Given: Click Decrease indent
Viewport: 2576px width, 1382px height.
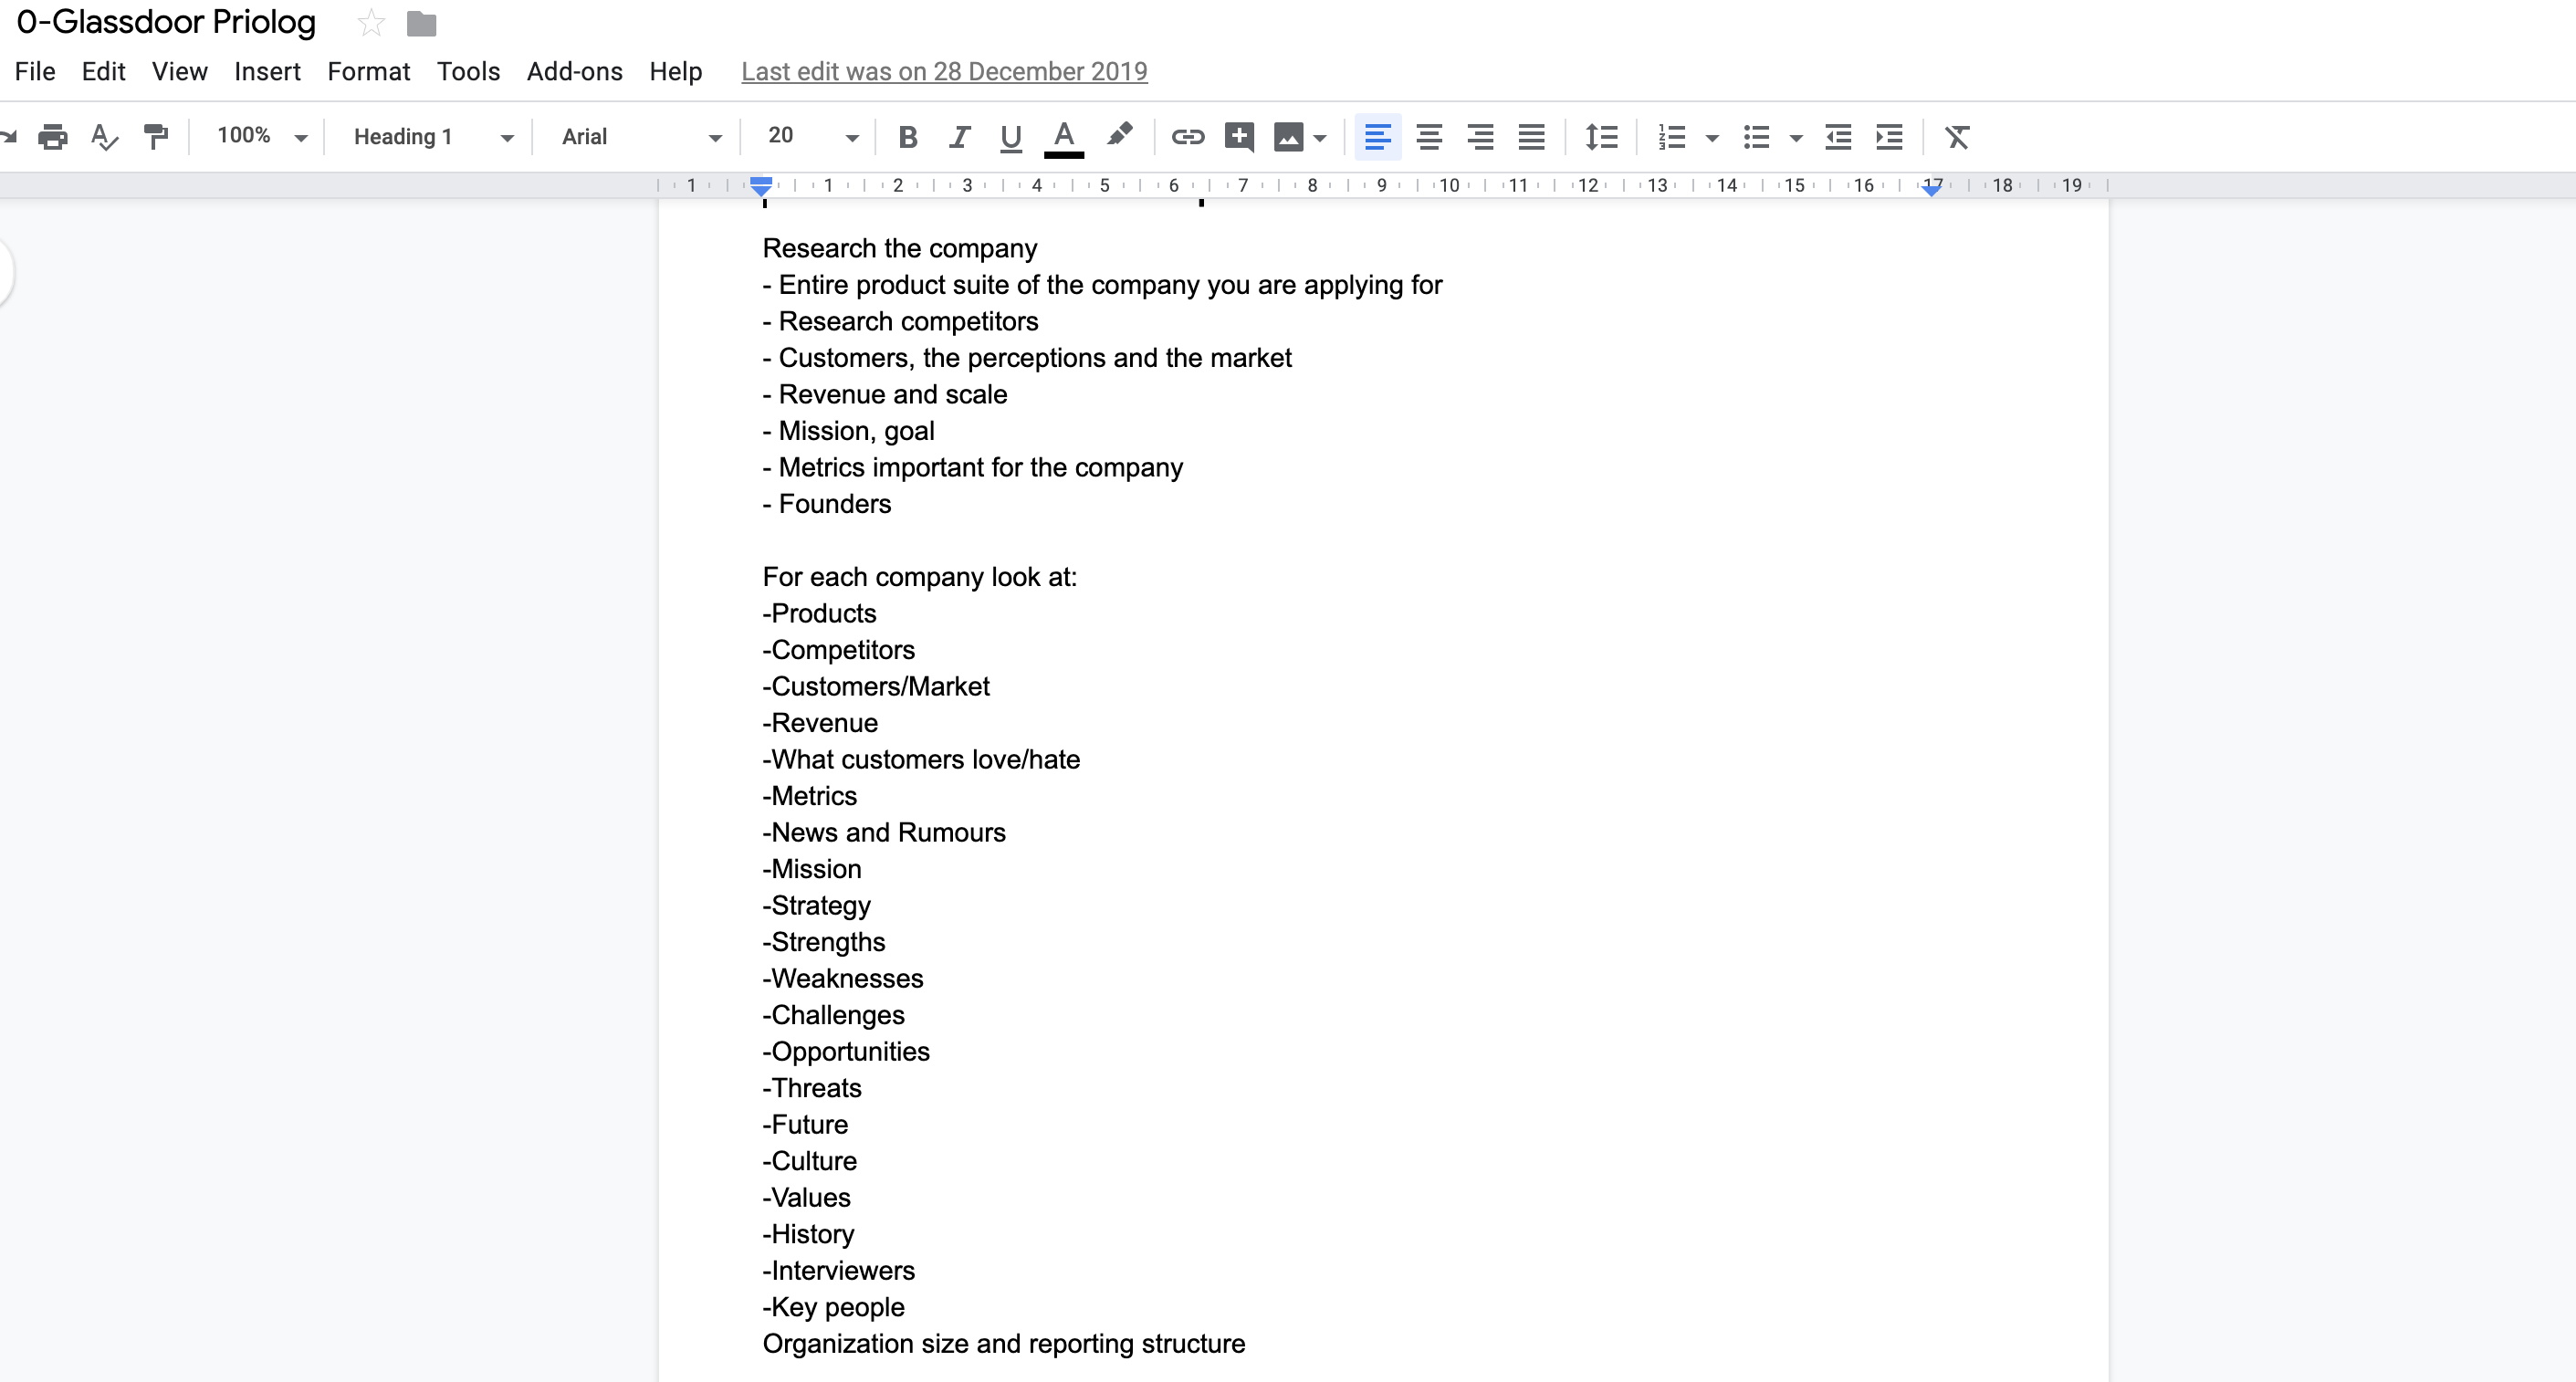Looking at the screenshot, I should 1838,137.
